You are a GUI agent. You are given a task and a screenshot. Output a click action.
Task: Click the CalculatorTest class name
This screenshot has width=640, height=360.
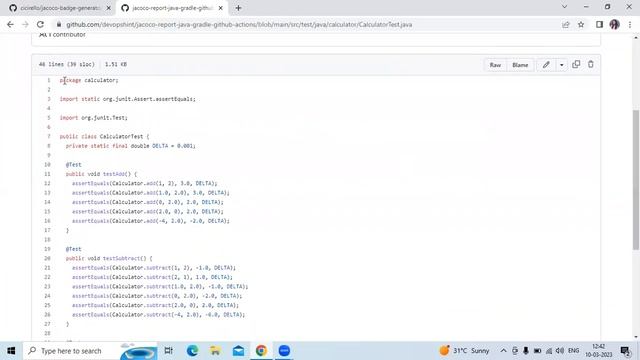click(x=121, y=136)
